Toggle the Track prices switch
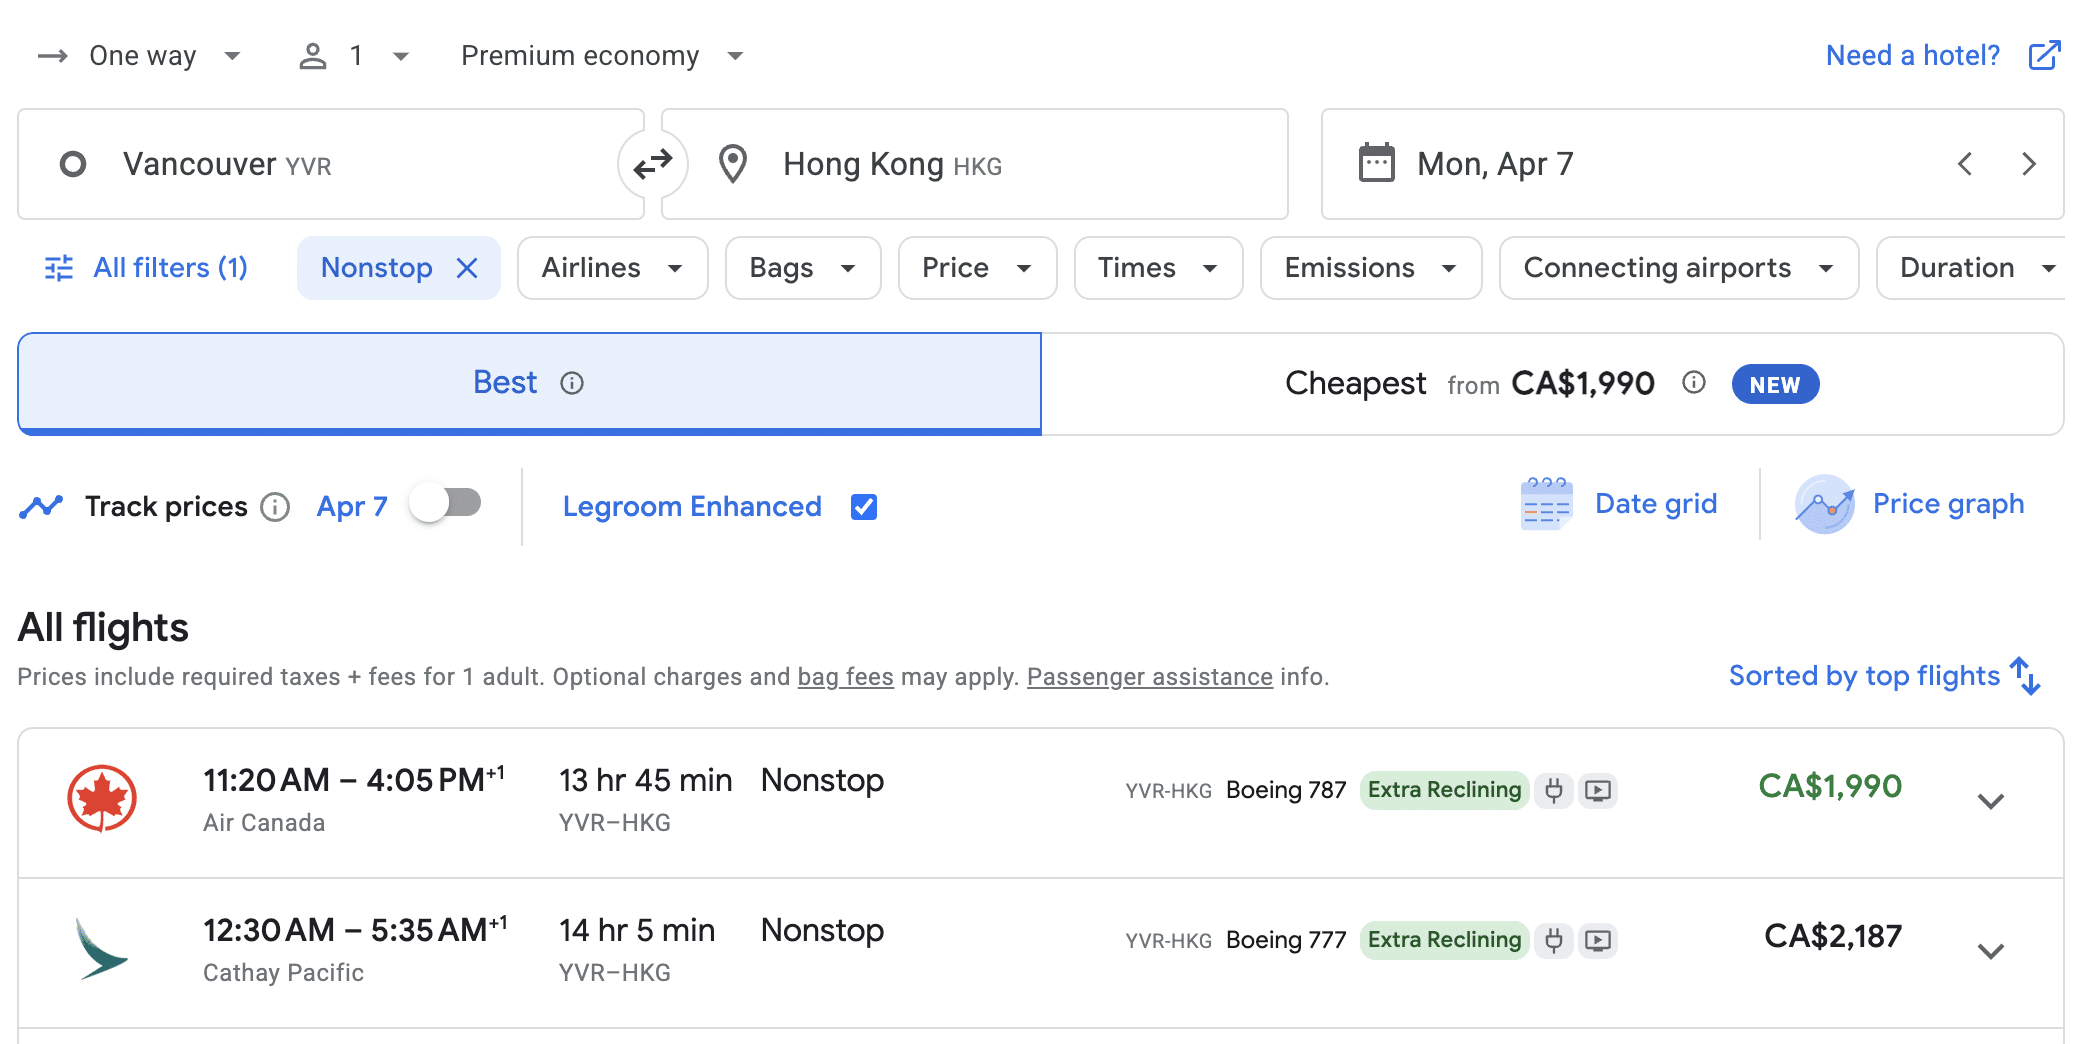This screenshot has width=2084, height=1044. click(x=446, y=503)
